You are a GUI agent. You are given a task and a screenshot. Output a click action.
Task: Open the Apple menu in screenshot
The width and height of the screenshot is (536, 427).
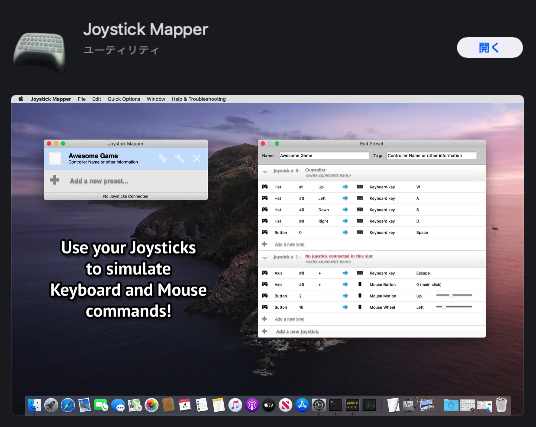pyautogui.click(x=21, y=99)
